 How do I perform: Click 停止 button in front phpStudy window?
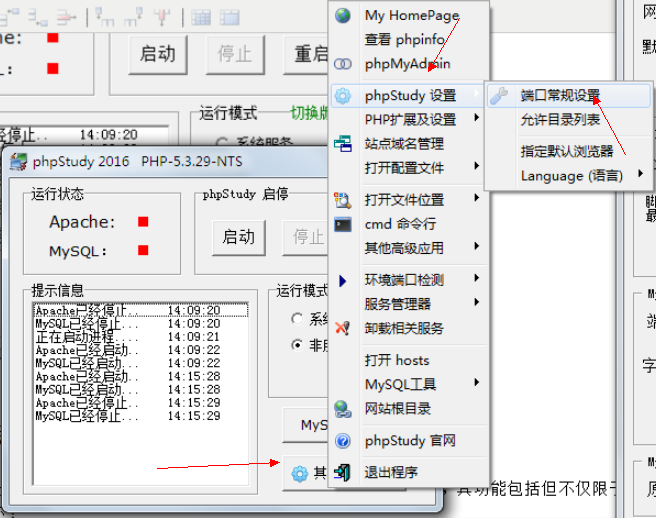[x=305, y=237]
